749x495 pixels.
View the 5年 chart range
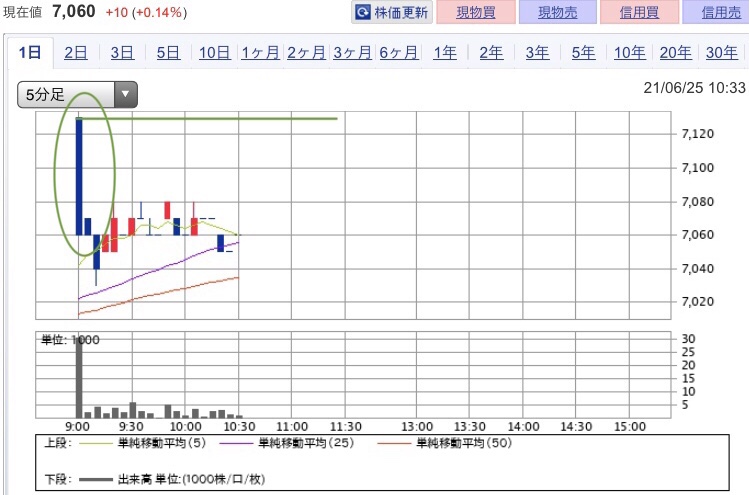[583, 52]
